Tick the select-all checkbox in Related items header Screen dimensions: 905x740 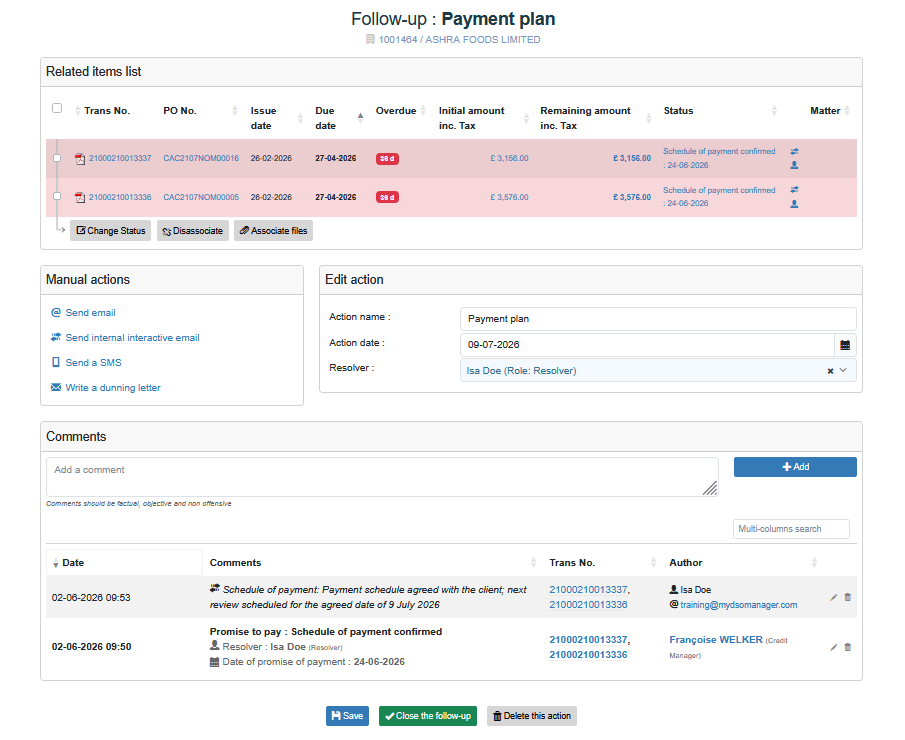click(x=57, y=108)
